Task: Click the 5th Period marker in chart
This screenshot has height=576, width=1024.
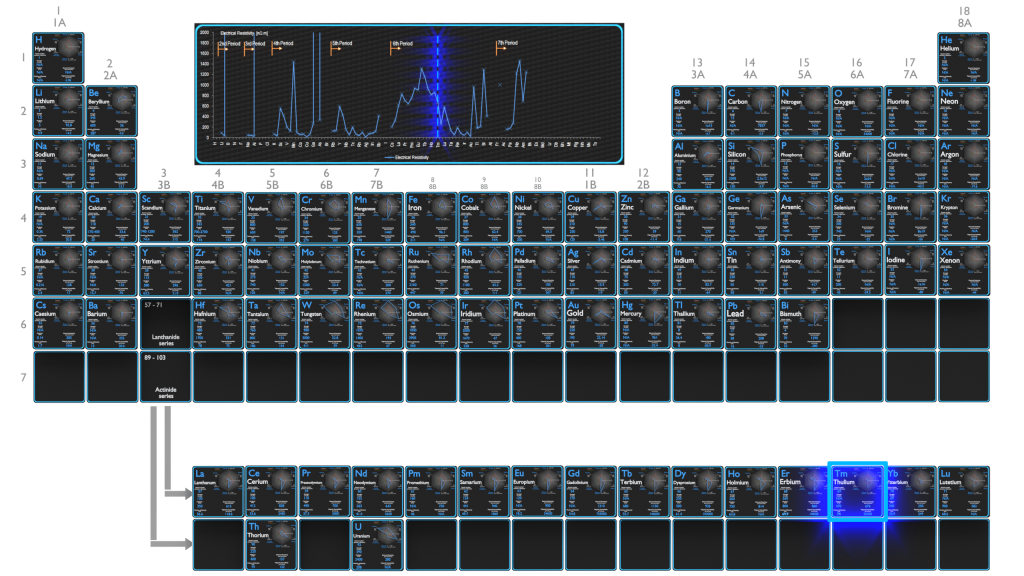Action: pos(341,45)
